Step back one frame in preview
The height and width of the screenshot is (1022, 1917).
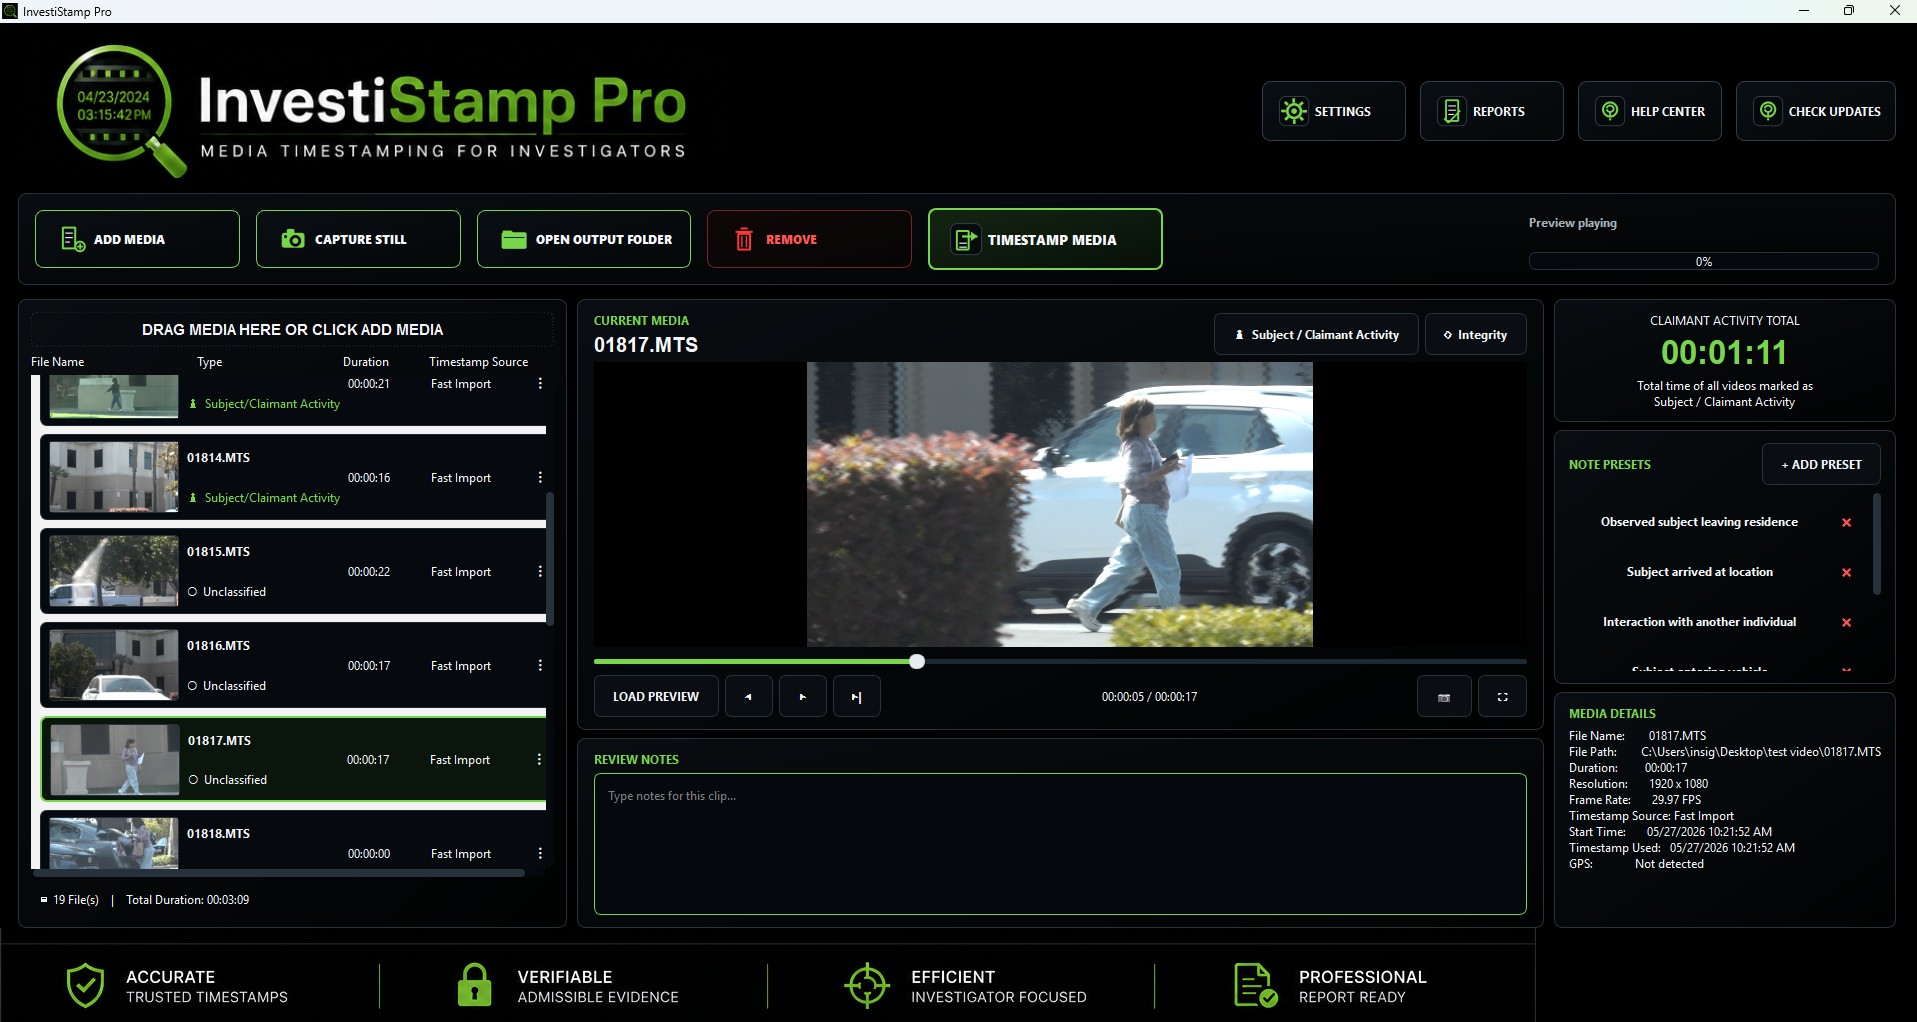[x=748, y=697]
